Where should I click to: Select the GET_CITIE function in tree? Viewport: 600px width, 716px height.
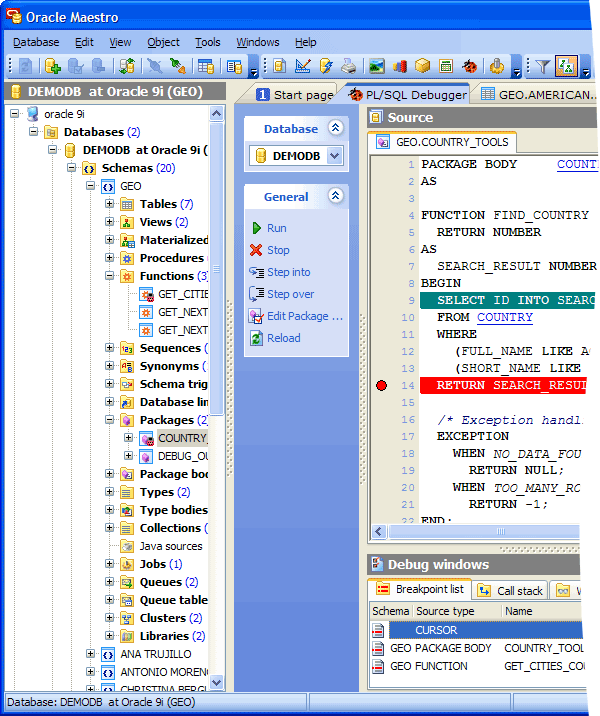pos(183,294)
